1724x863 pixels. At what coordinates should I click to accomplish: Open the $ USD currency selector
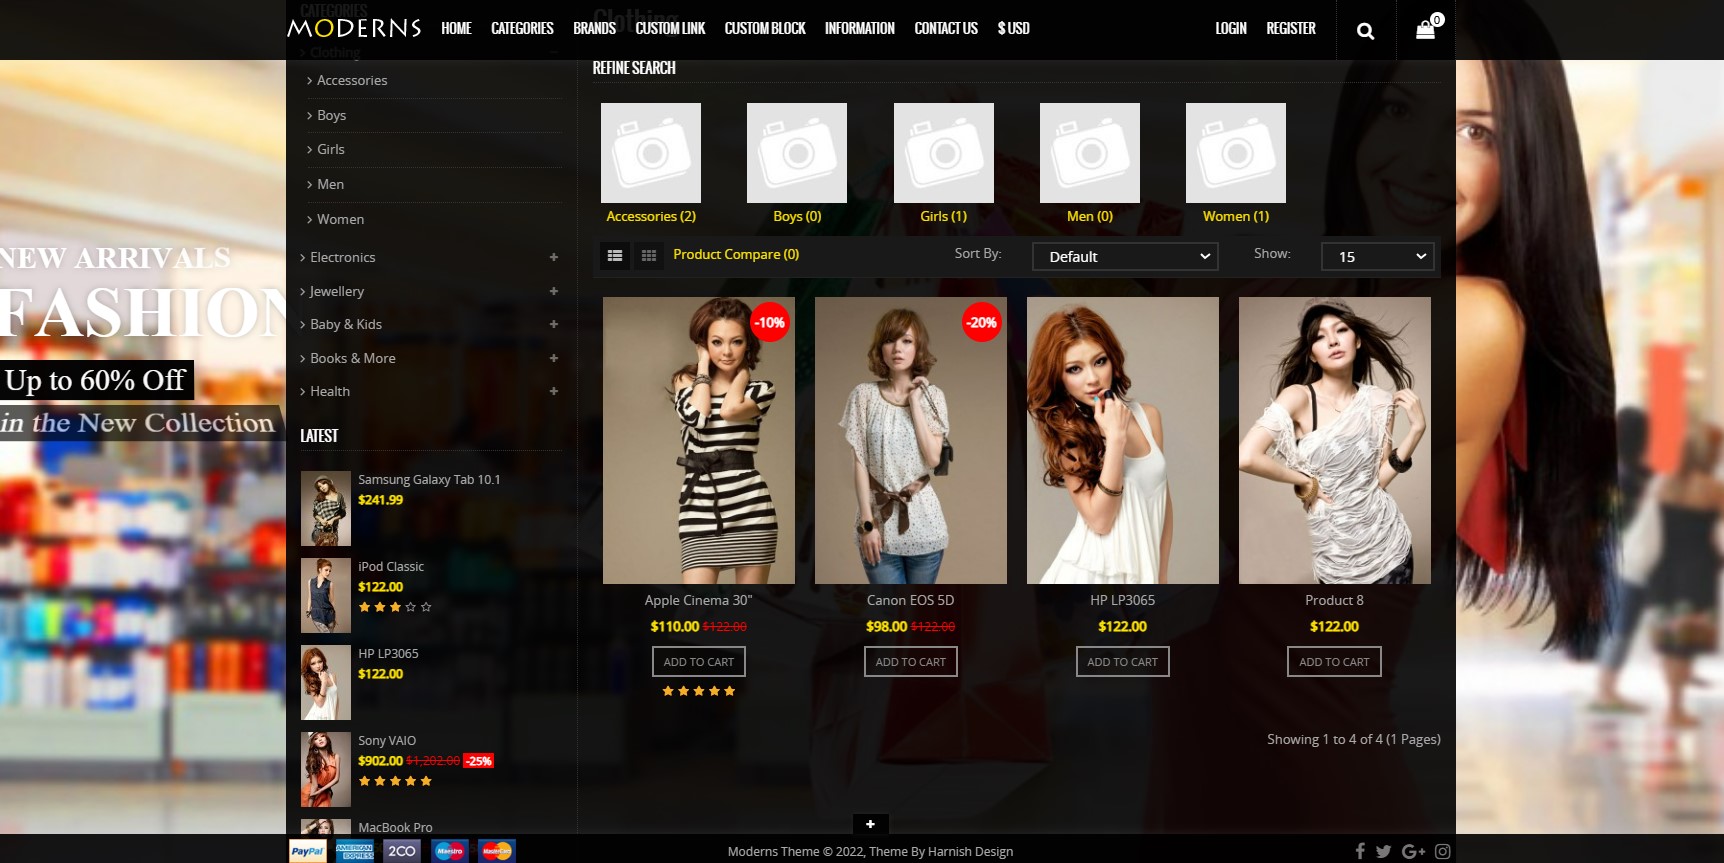[x=1013, y=28]
